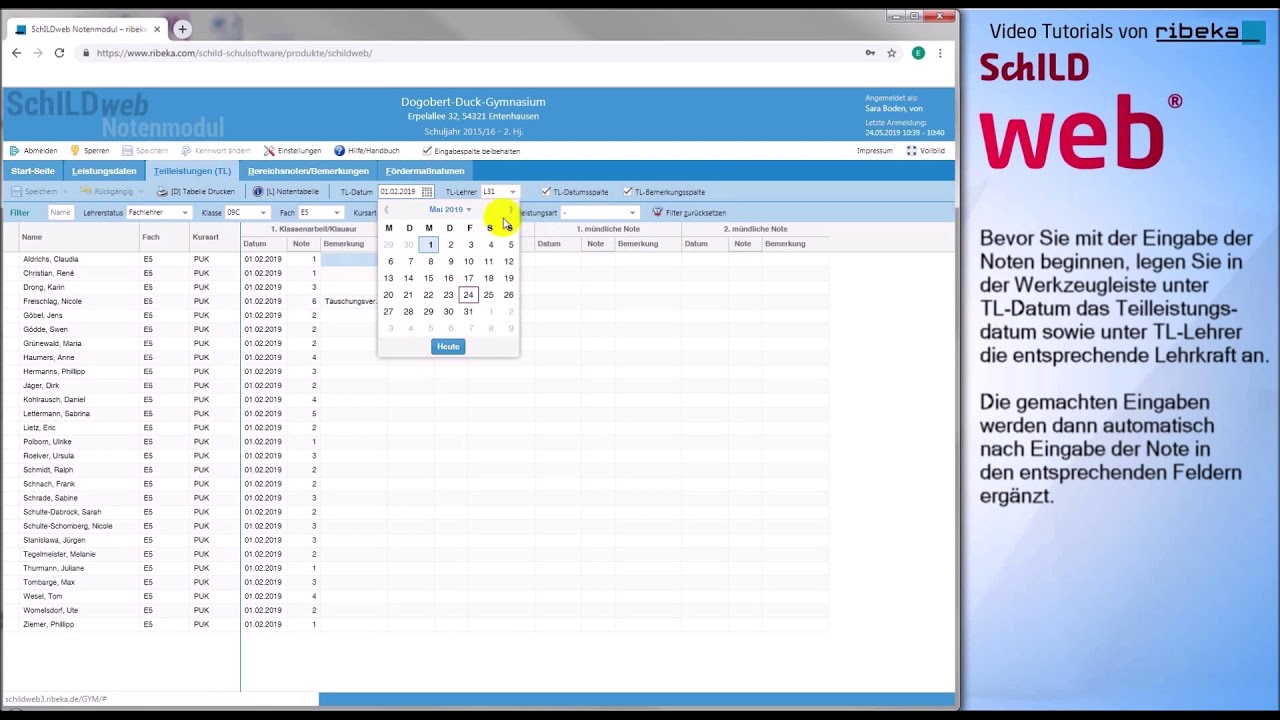Viewport: 1280px width, 720px height.
Task: Switch to Teilleistungen (TL) tab
Action: (192, 171)
